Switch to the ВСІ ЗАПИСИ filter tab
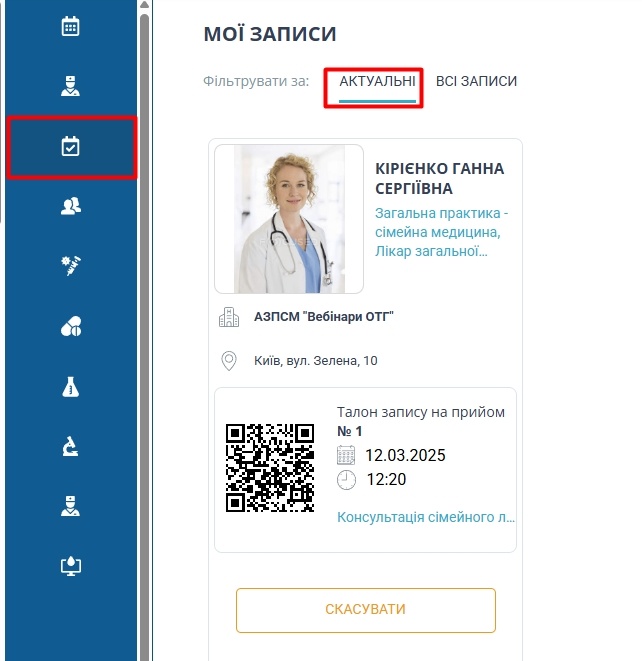Screen dimensions: 642x661 click(x=476, y=81)
